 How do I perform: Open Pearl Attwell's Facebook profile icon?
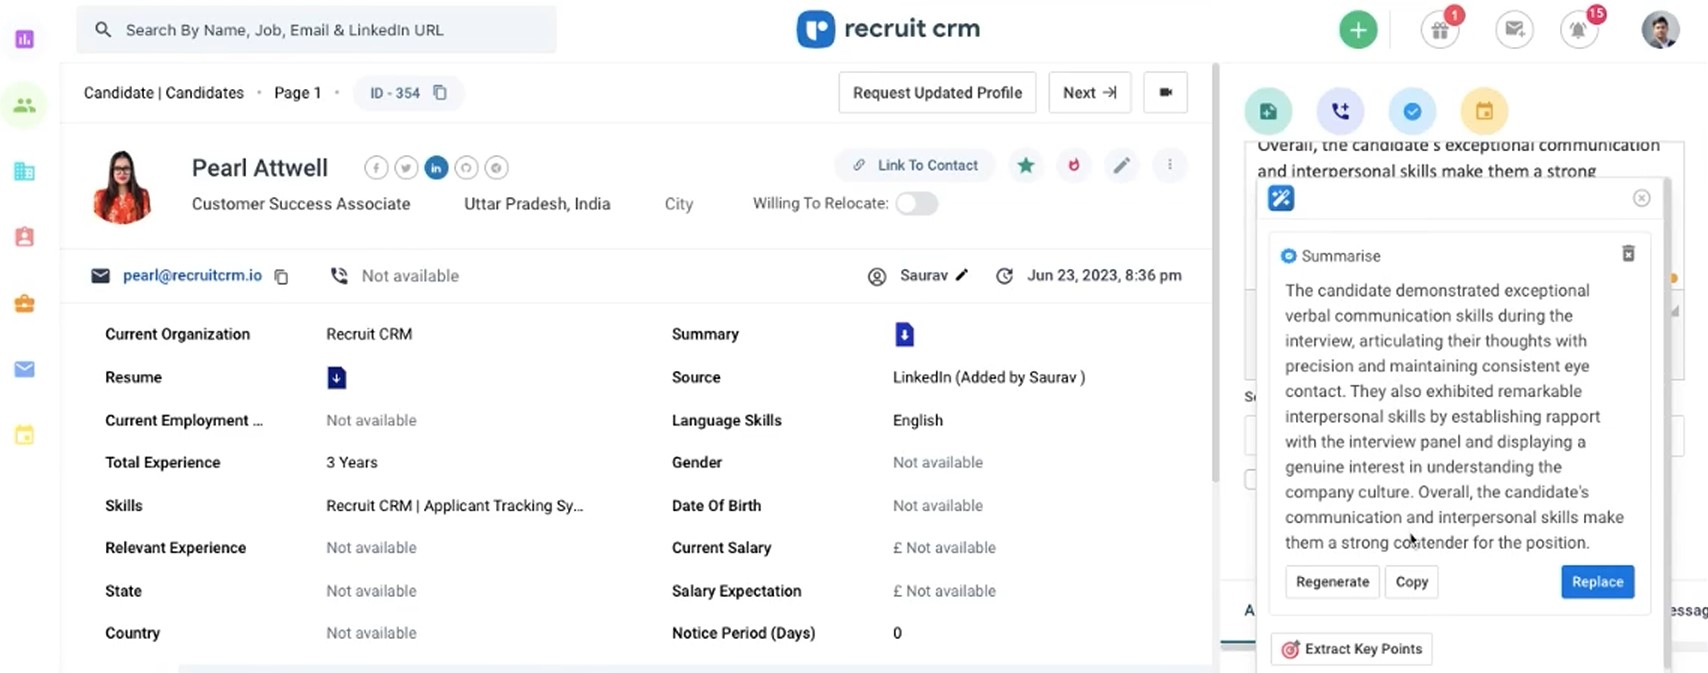[x=376, y=168]
